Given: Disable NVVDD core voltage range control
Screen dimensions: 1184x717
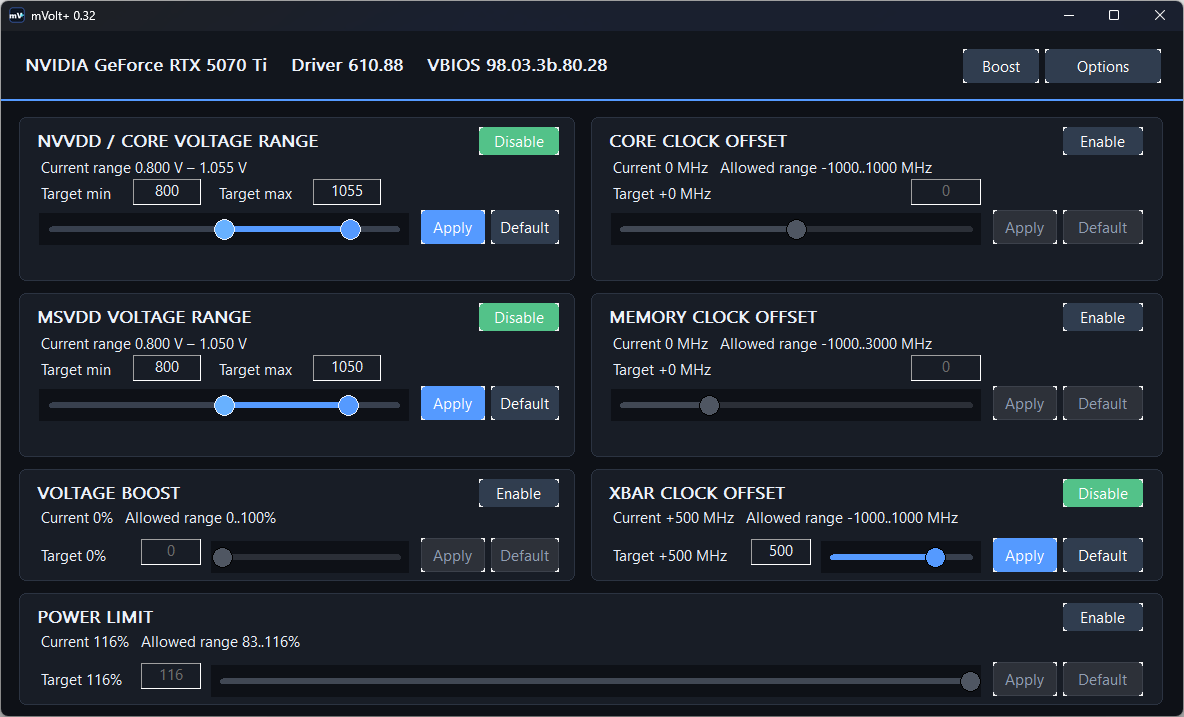Looking at the screenshot, I should [519, 141].
